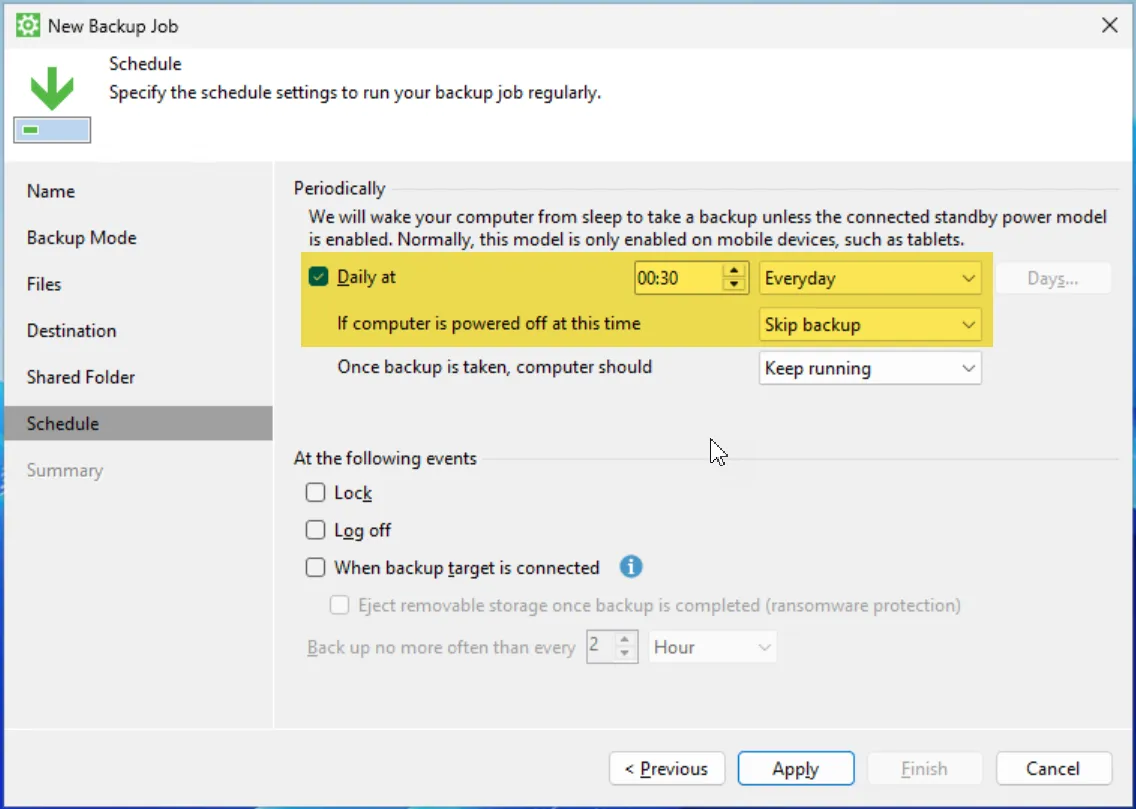This screenshot has width=1136, height=809.
Task: Open the Skip backup dropdown
Action: [x=869, y=325]
